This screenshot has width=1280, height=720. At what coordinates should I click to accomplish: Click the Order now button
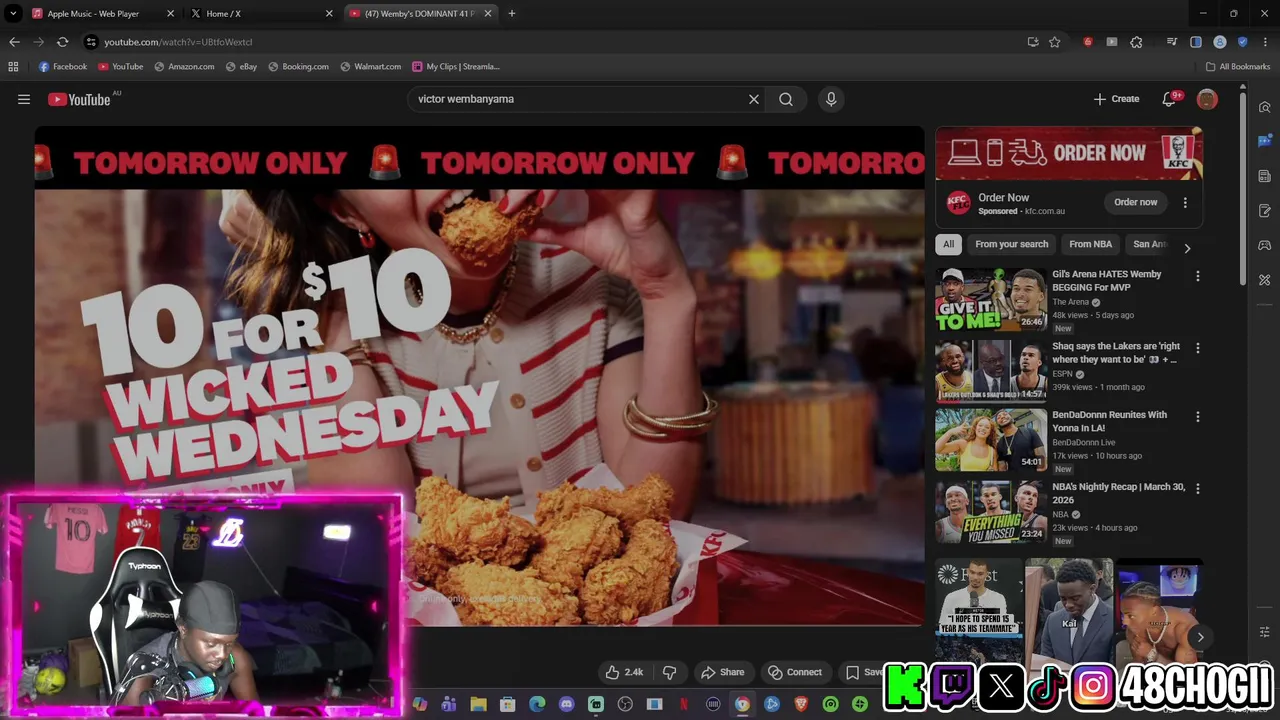[1136, 202]
